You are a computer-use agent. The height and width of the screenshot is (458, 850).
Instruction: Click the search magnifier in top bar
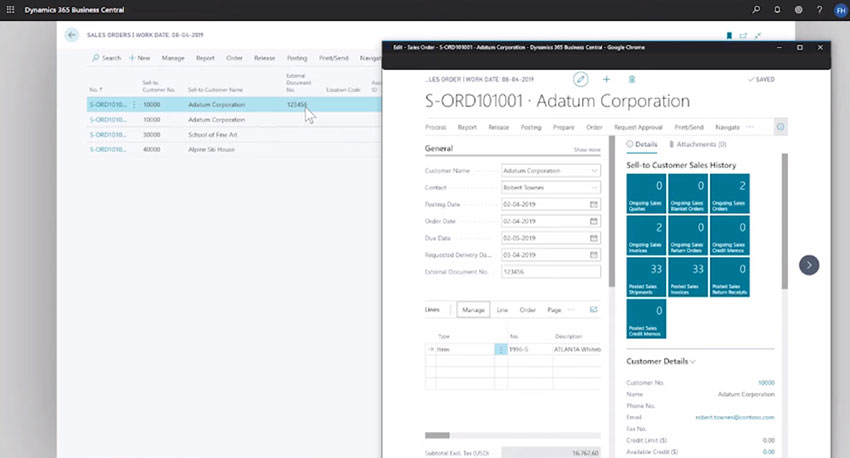tap(756, 10)
